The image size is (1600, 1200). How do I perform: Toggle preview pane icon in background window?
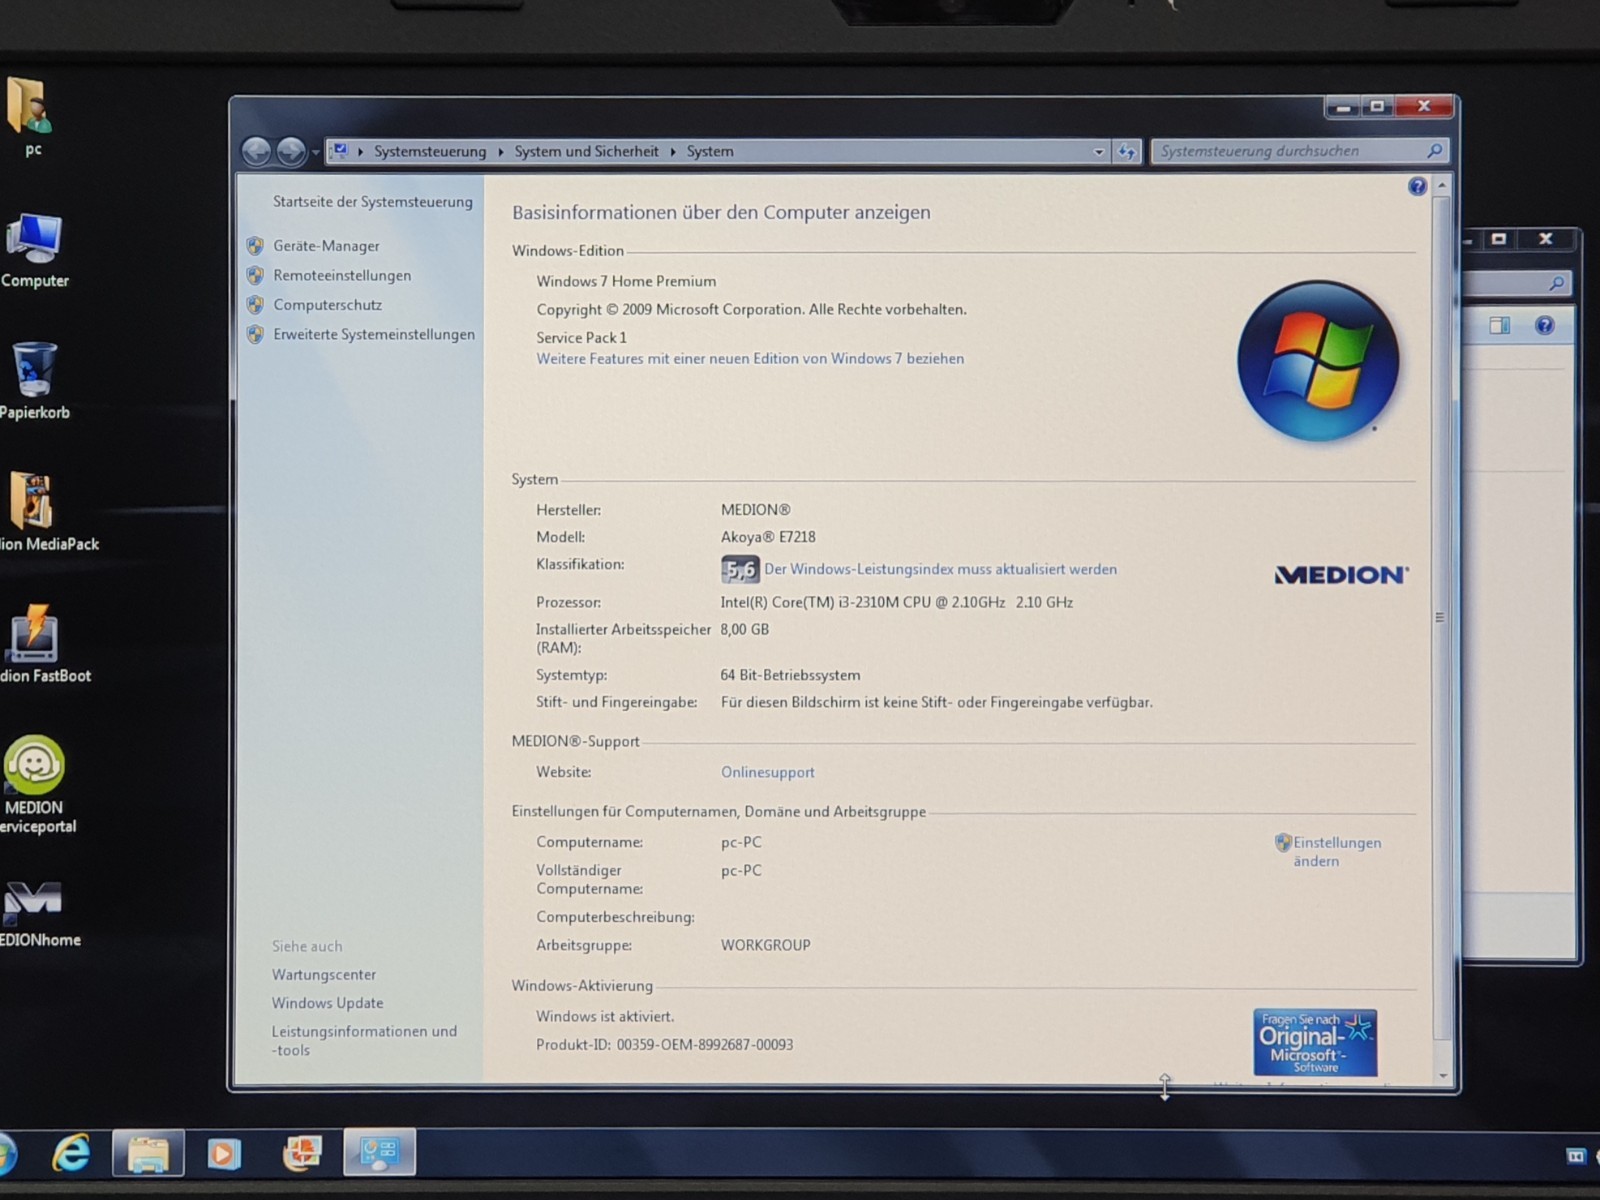pyautogui.click(x=1499, y=325)
